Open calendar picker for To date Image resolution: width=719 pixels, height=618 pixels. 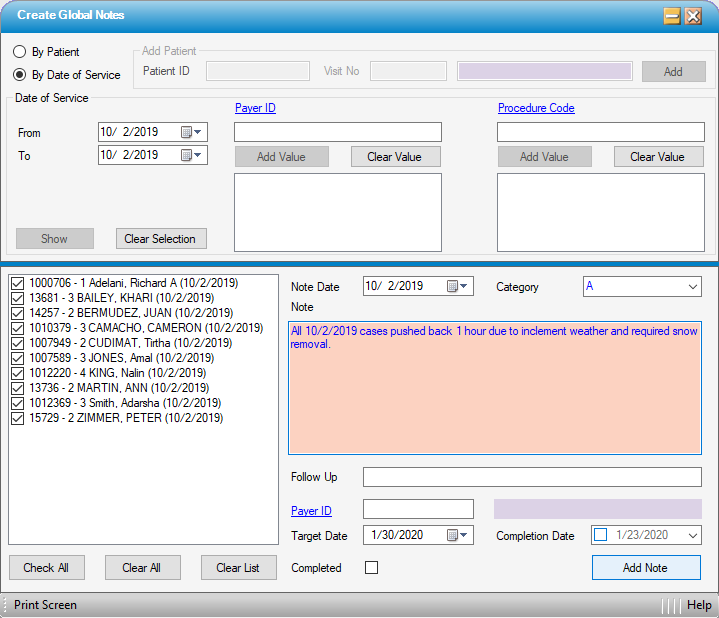191,155
